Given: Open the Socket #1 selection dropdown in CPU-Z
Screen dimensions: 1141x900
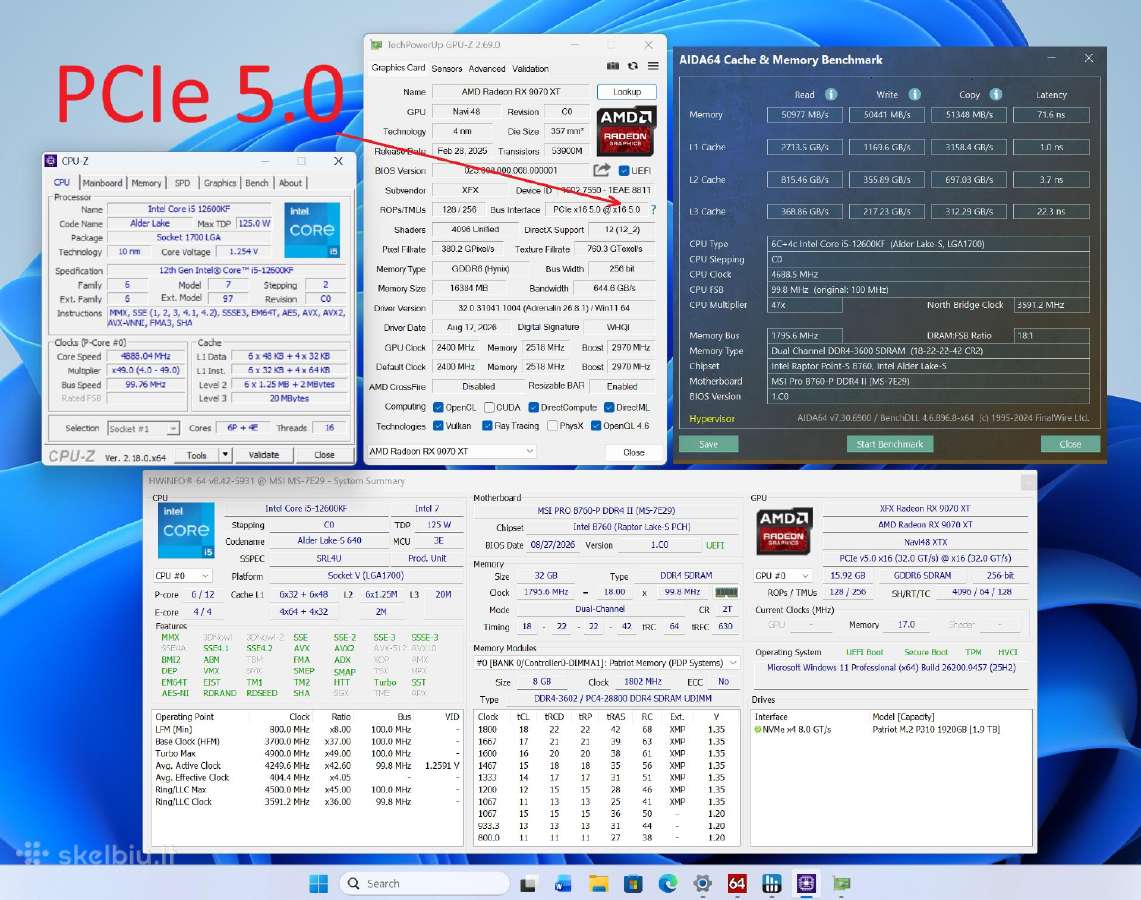Looking at the screenshot, I should (x=143, y=429).
